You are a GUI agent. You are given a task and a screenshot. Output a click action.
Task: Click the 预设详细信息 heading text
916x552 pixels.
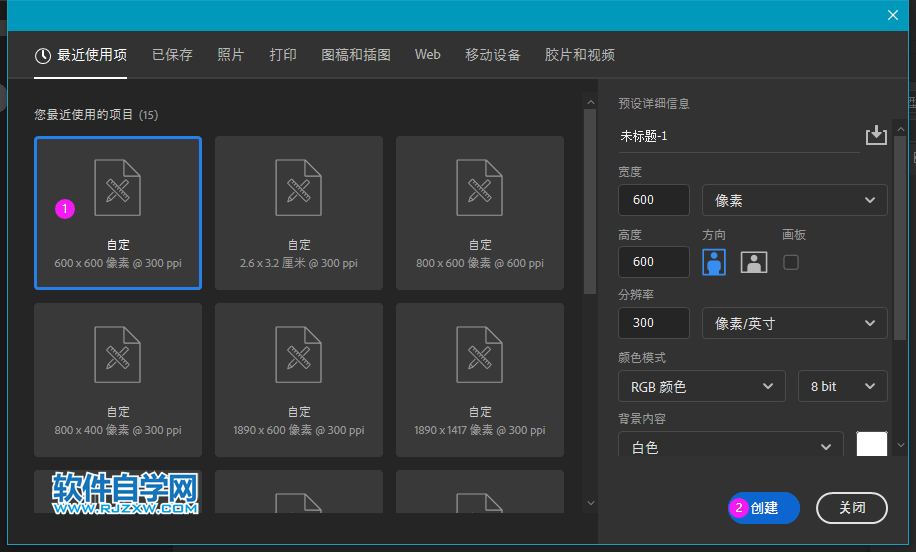pyautogui.click(x=654, y=103)
